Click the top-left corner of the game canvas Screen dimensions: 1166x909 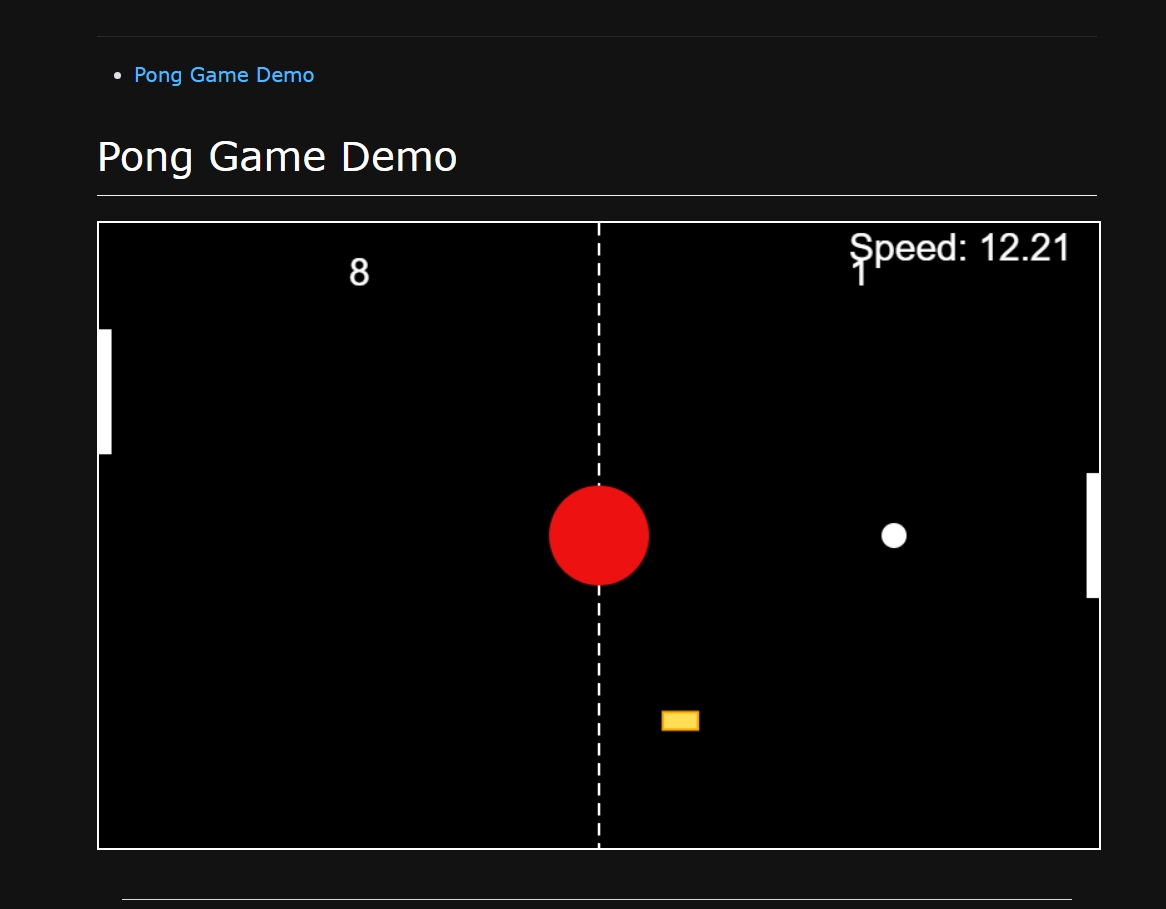tap(100, 225)
